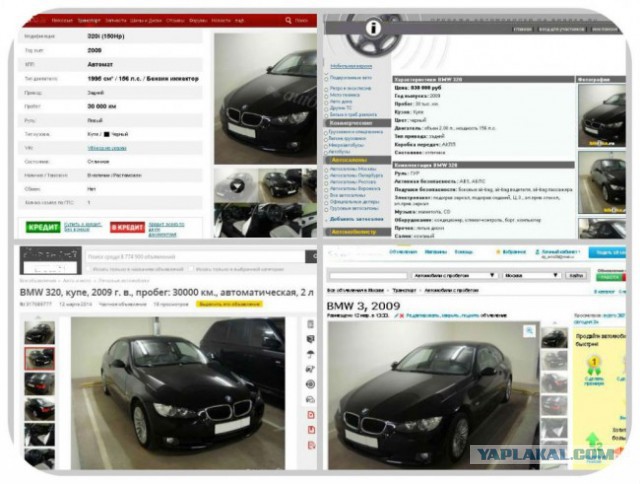Click the 'BMW 3, 2009' listing title
Screen dimensions: 640x484
coord(363,306)
